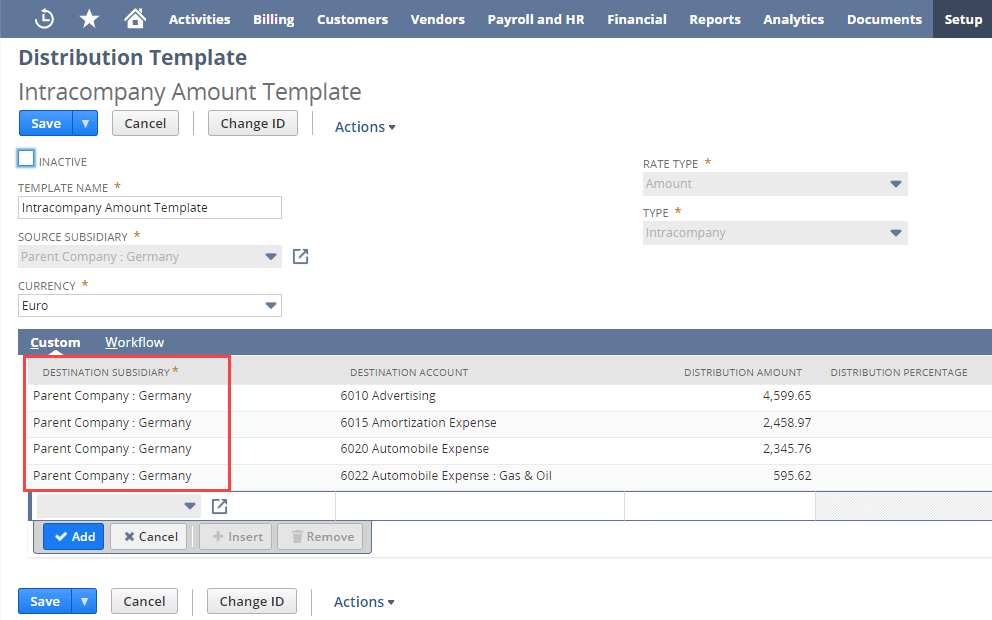This screenshot has width=992, height=620.
Task: Open the Source Subsidiary dropdown
Action: click(150, 256)
